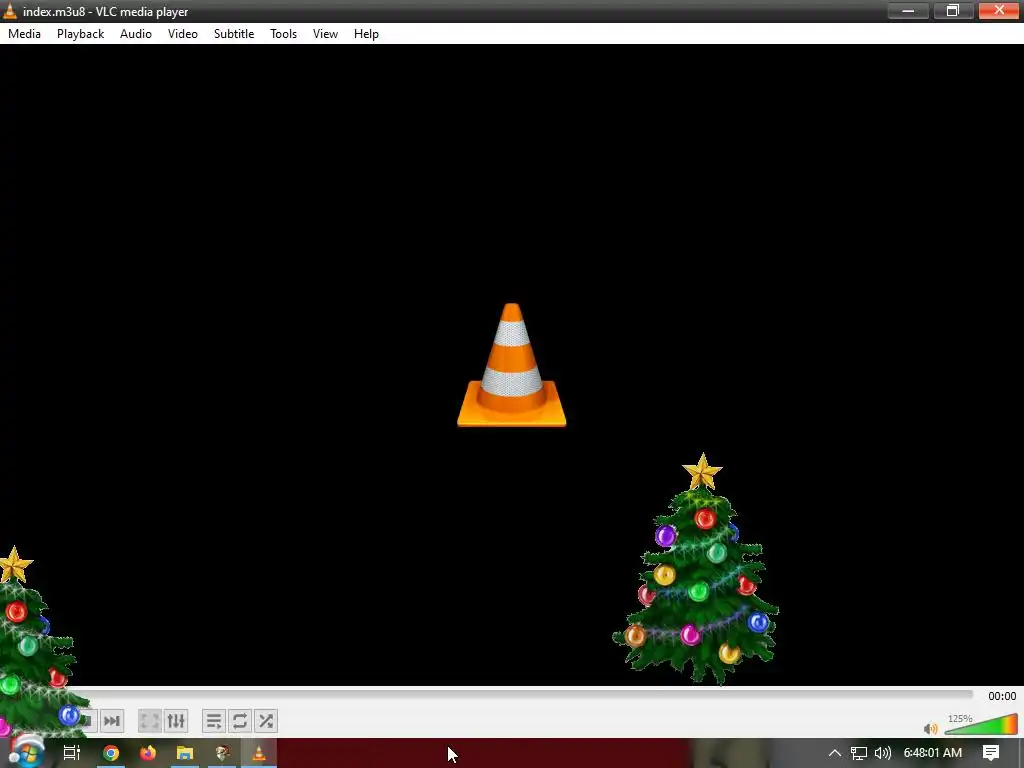Open the clock showing 6:48:01 AM
Viewport: 1024px width, 768px height.
(x=933, y=753)
